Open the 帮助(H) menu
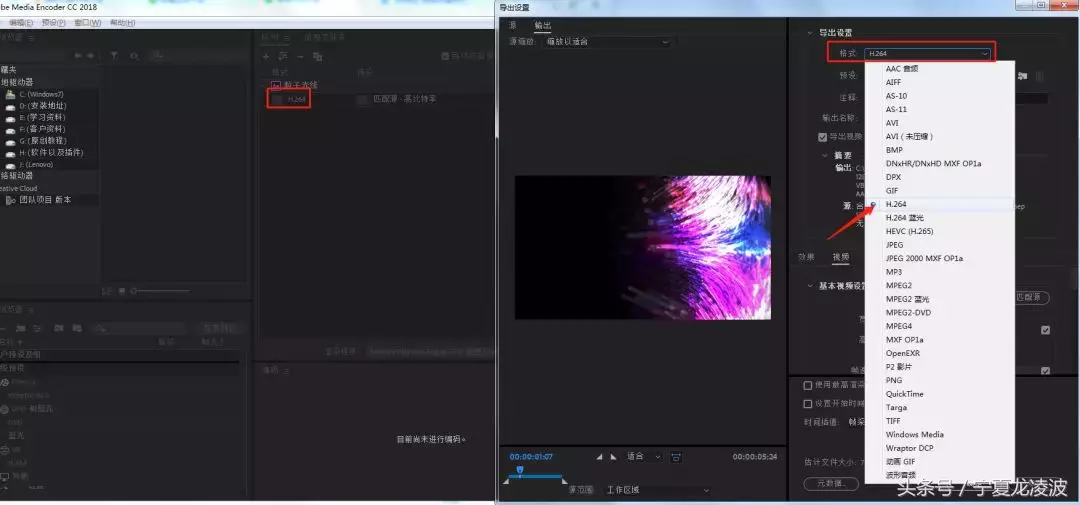Screen dimensions: 1080x505 click(123, 23)
